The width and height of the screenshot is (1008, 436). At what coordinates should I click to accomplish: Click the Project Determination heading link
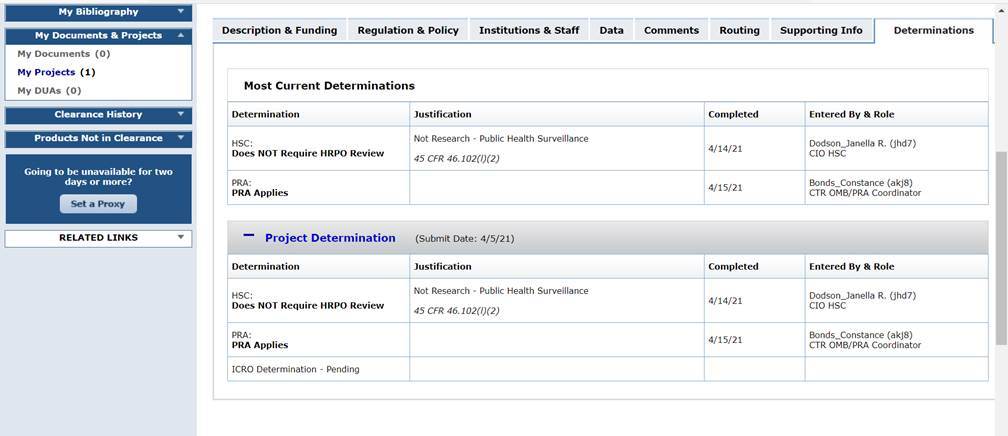[x=330, y=238]
